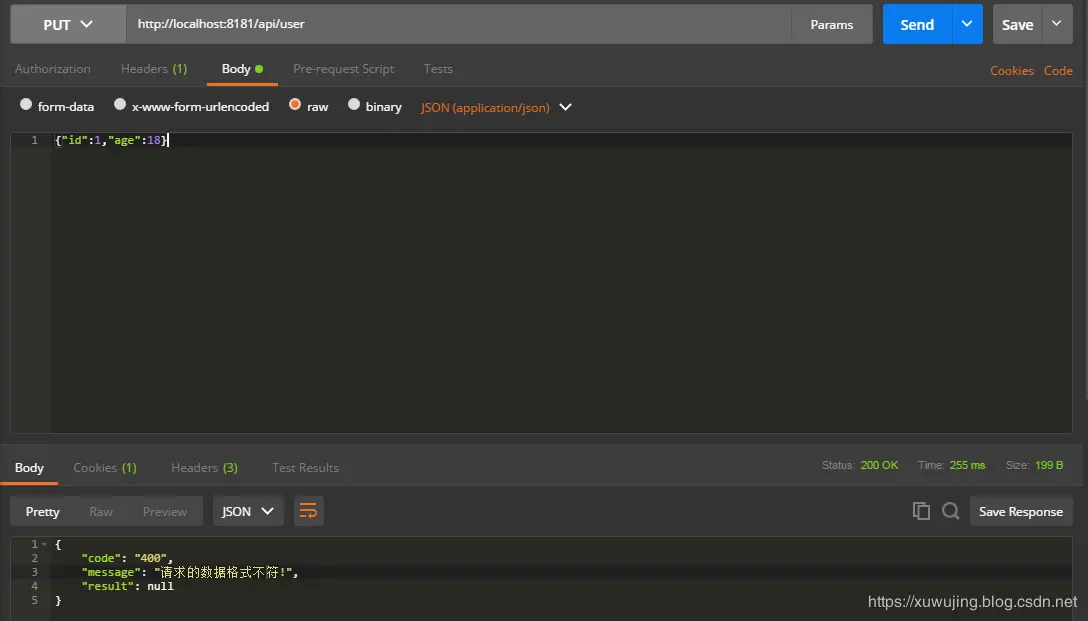
Task: Open the Pre-request Script tab
Action: (343, 69)
